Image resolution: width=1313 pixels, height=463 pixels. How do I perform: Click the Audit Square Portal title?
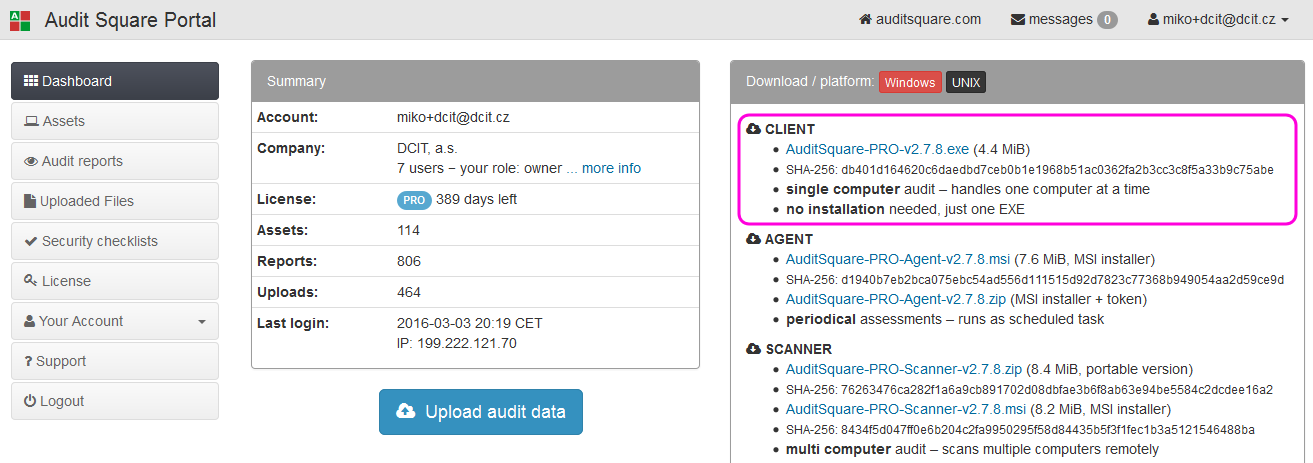point(130,20)
